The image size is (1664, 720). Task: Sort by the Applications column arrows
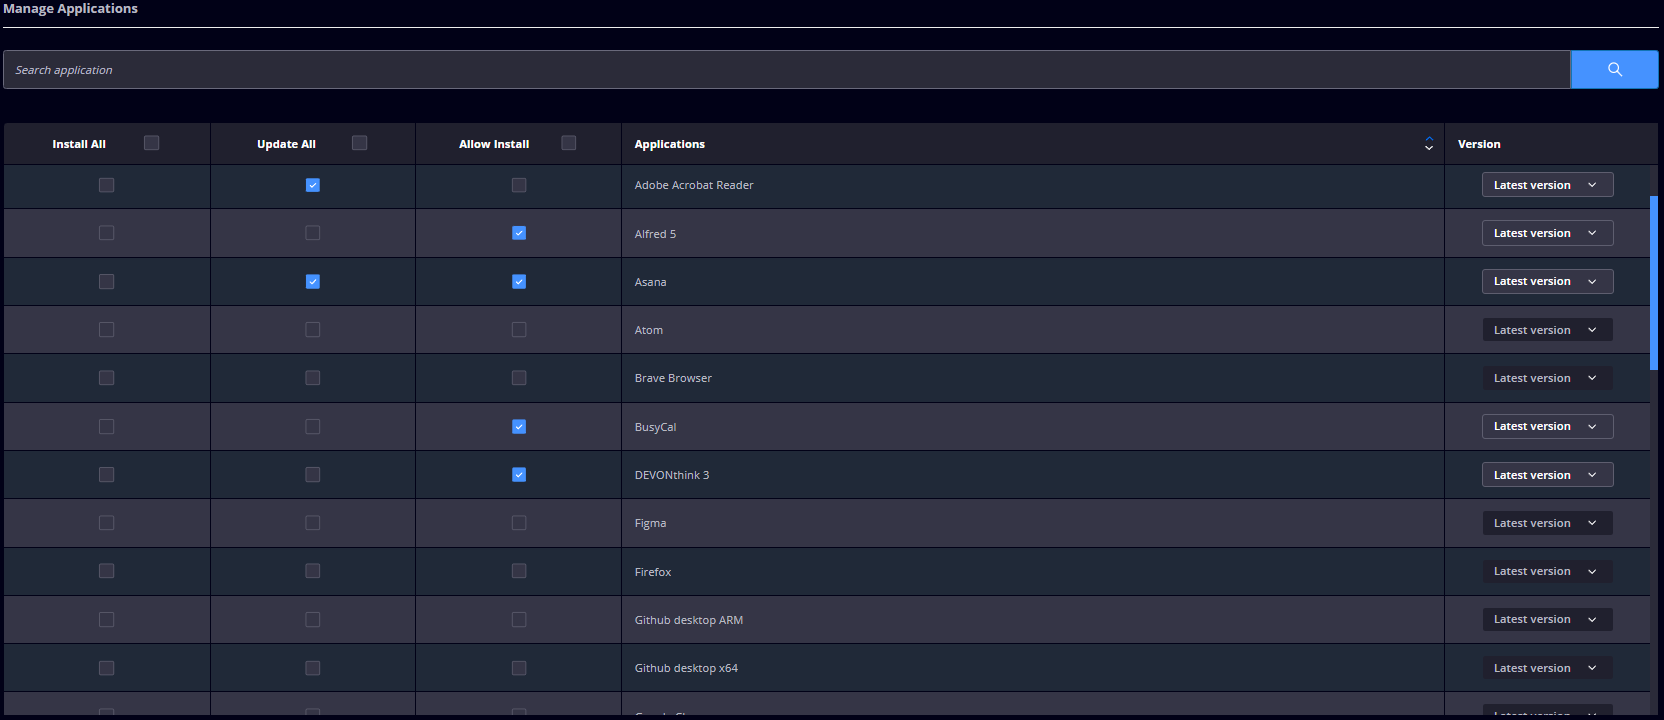(x=1429, y=144)
